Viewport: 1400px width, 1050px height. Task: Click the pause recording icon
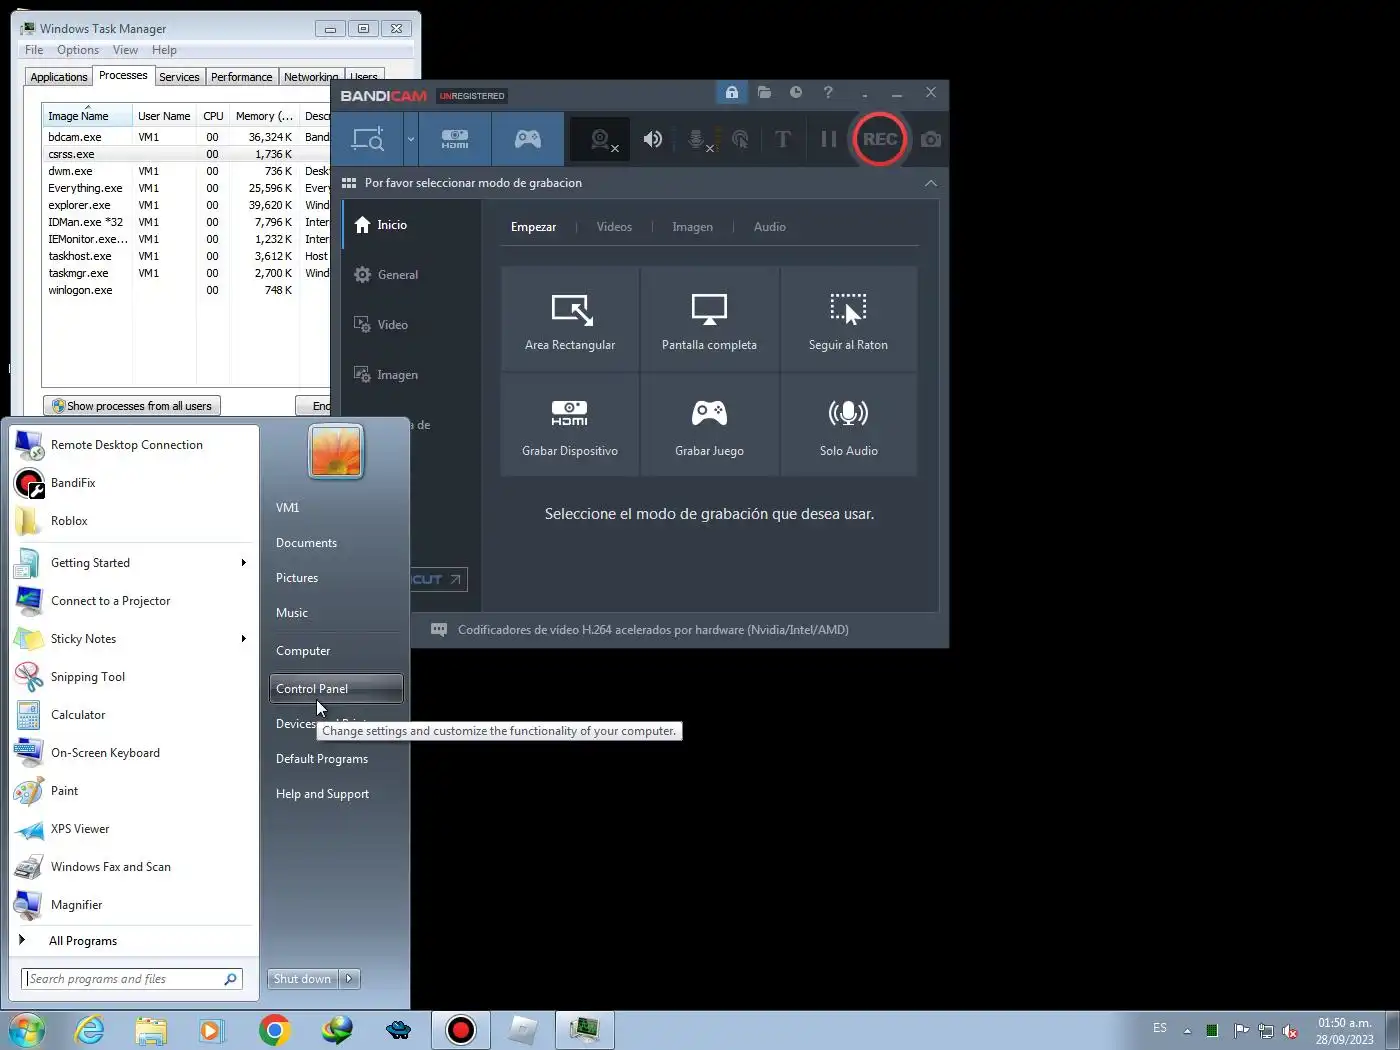pyautogui.click(x=828, y=139)
